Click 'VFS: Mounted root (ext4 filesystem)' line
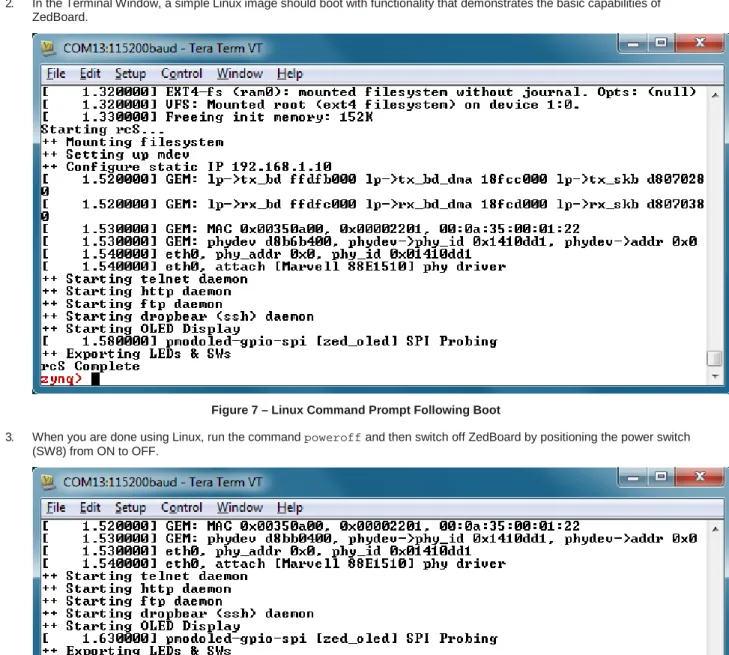 tap(311, 105)
